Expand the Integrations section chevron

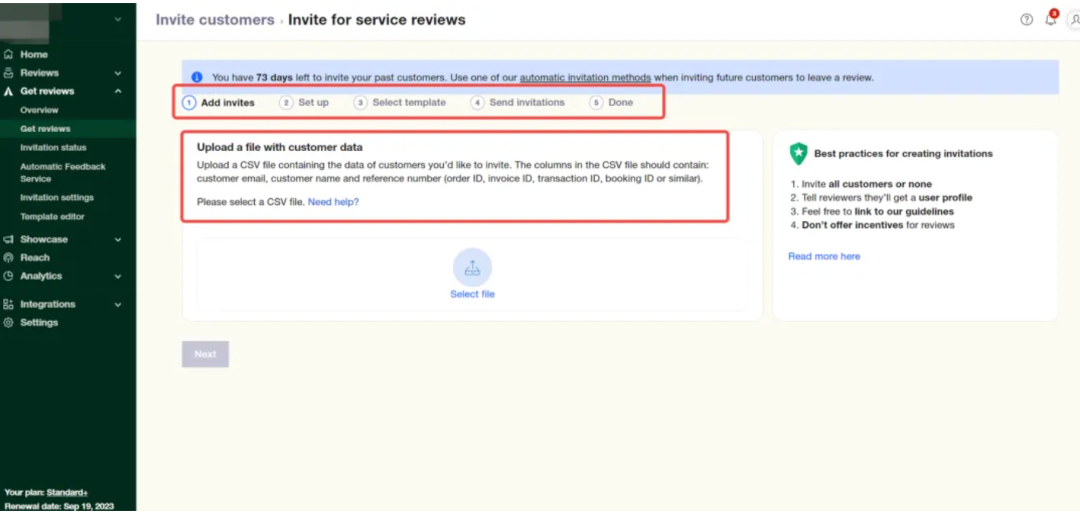[118, 305]
